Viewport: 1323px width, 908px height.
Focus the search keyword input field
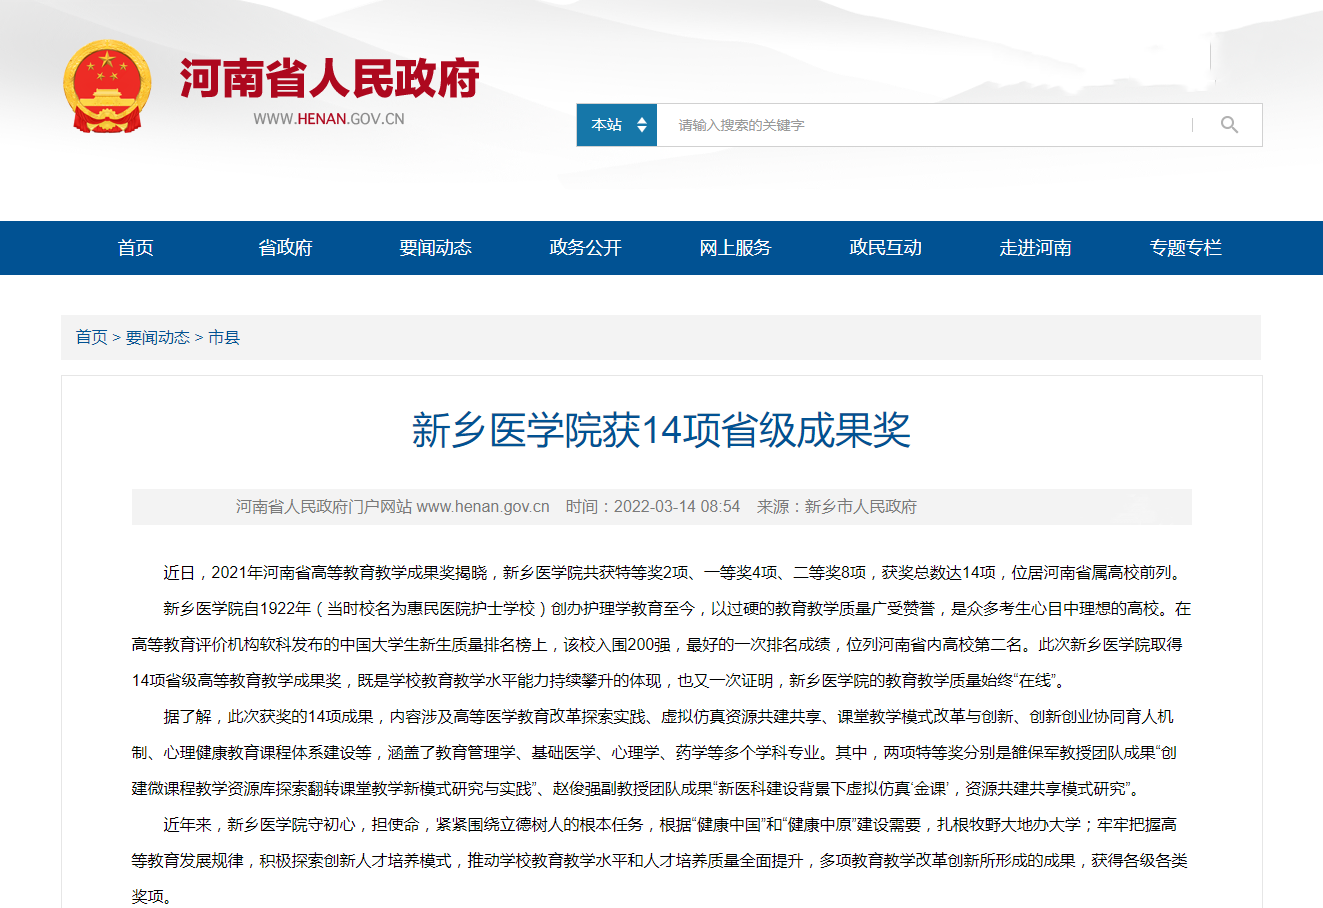[920, 125]
